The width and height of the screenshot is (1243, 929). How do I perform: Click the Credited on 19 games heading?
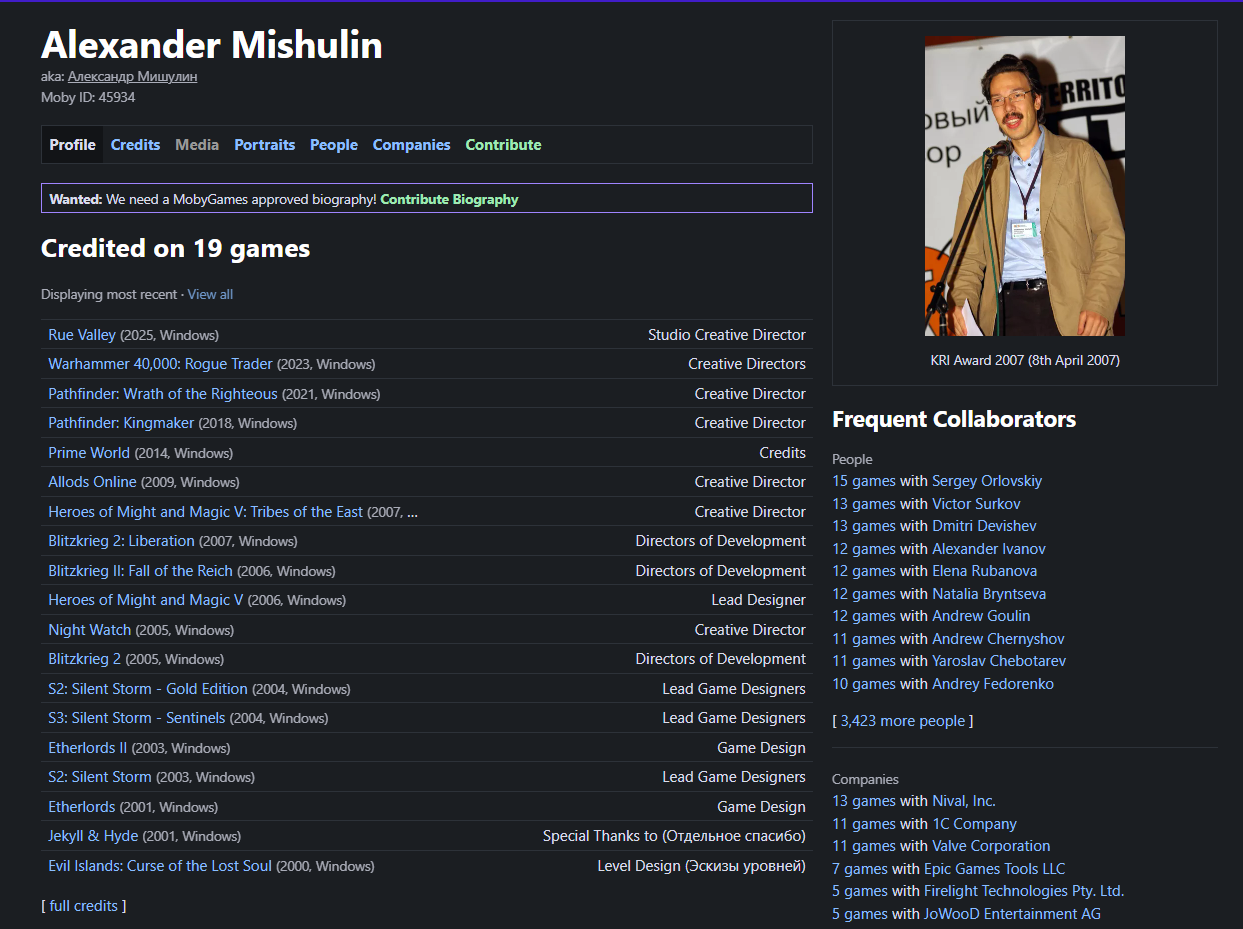click(x=175, y=248)
